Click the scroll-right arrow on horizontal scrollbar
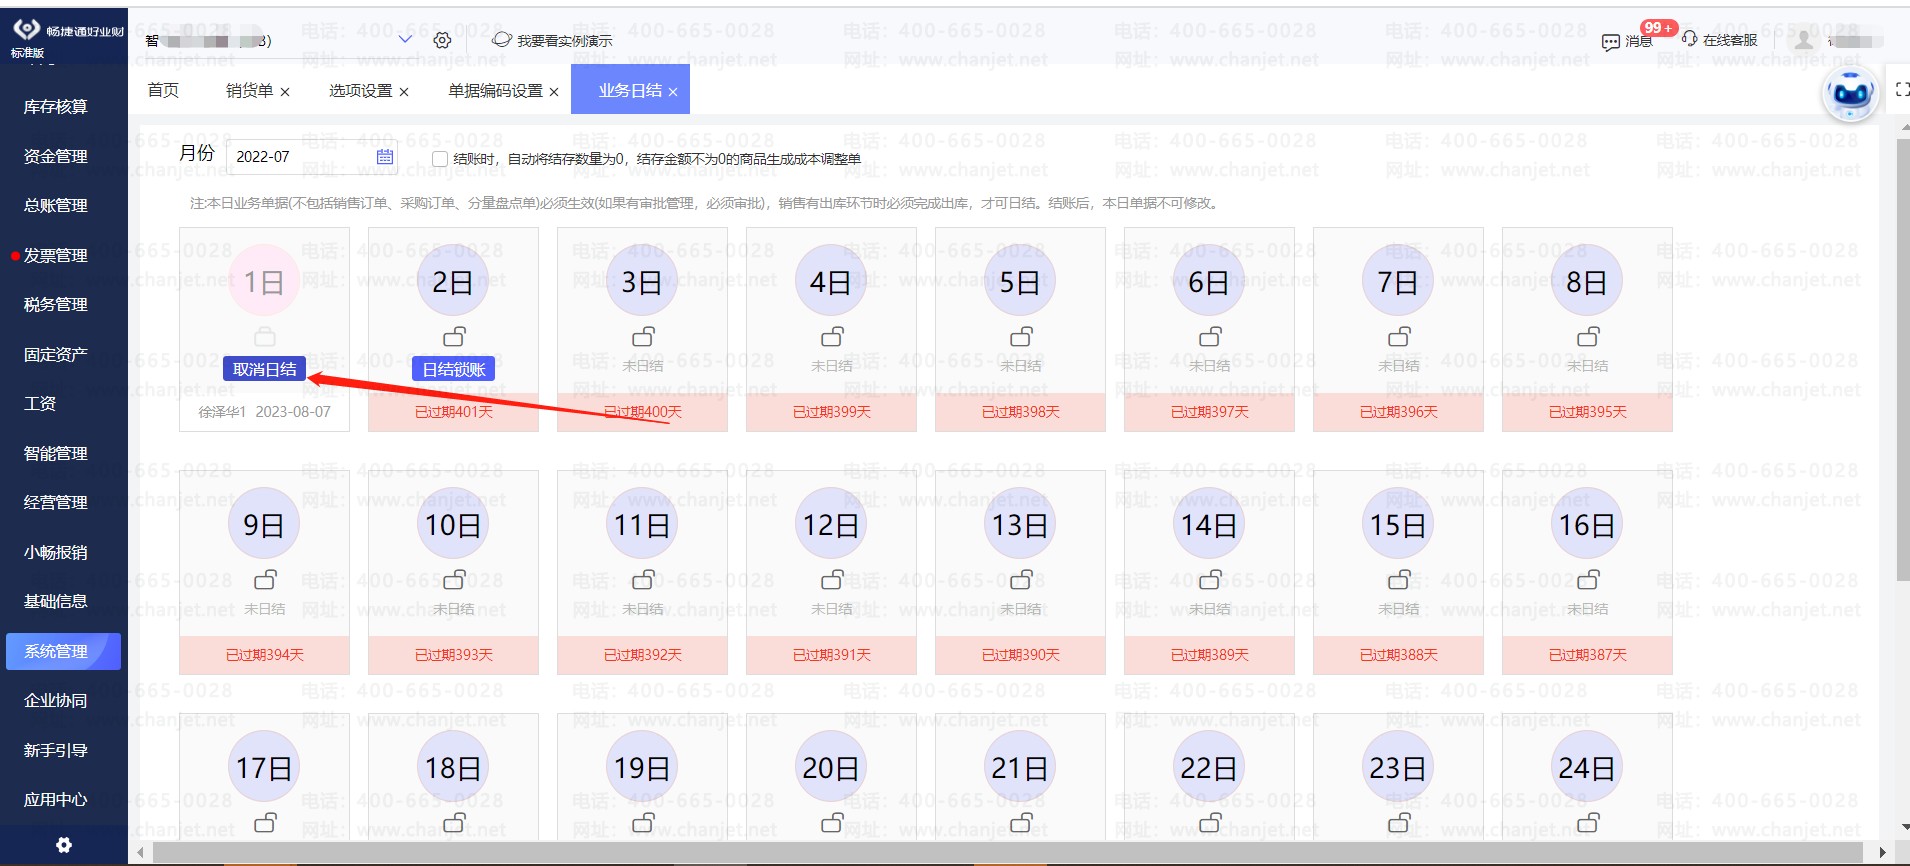The height and width of the screenshot is (866, 1910). click(1883, 852)
